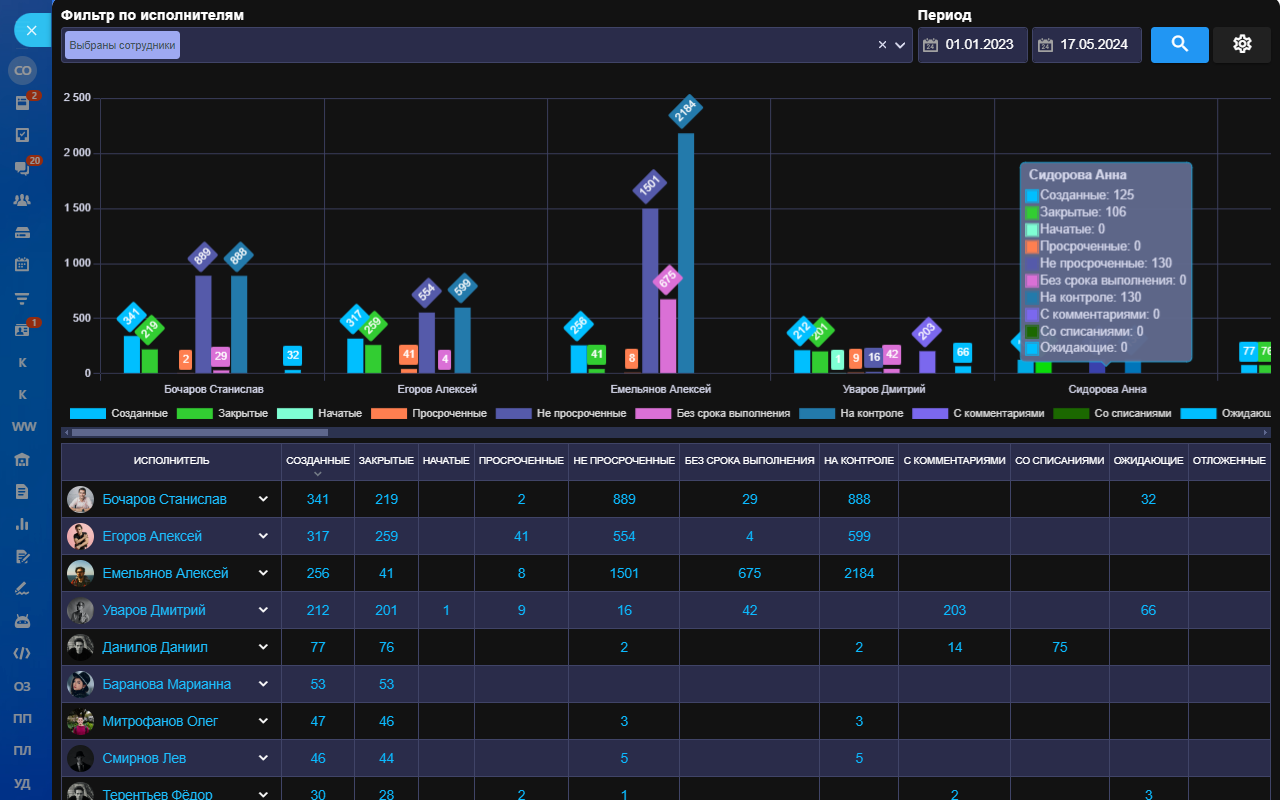
Task: Click the code brackets icon in the sidebar
Action: pos(22,653)
